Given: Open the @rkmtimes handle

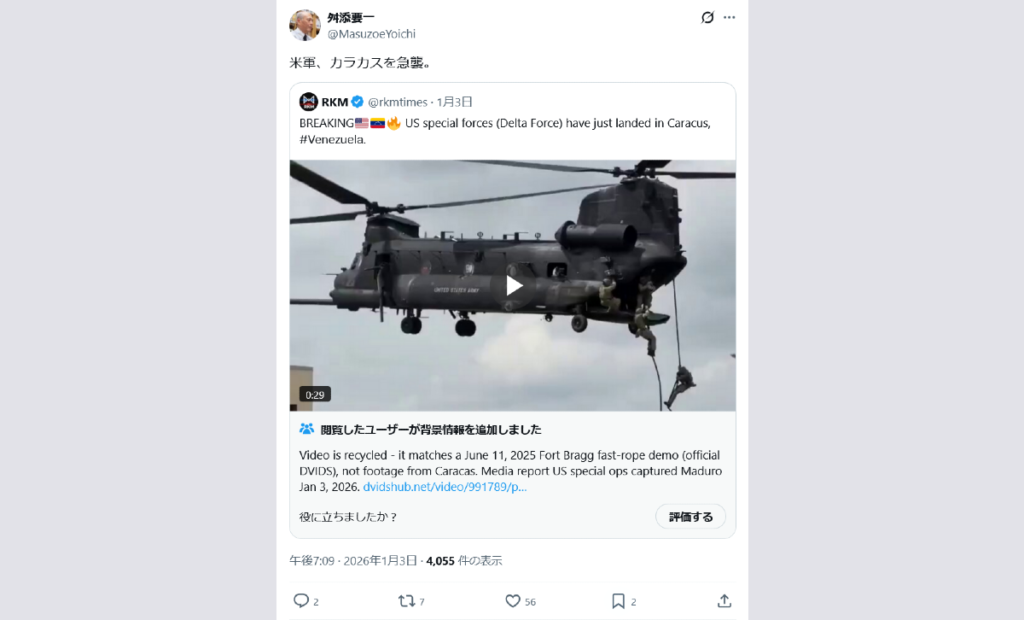Looking at the screenshot, I should pyautogui.click(x=397, y=102).
